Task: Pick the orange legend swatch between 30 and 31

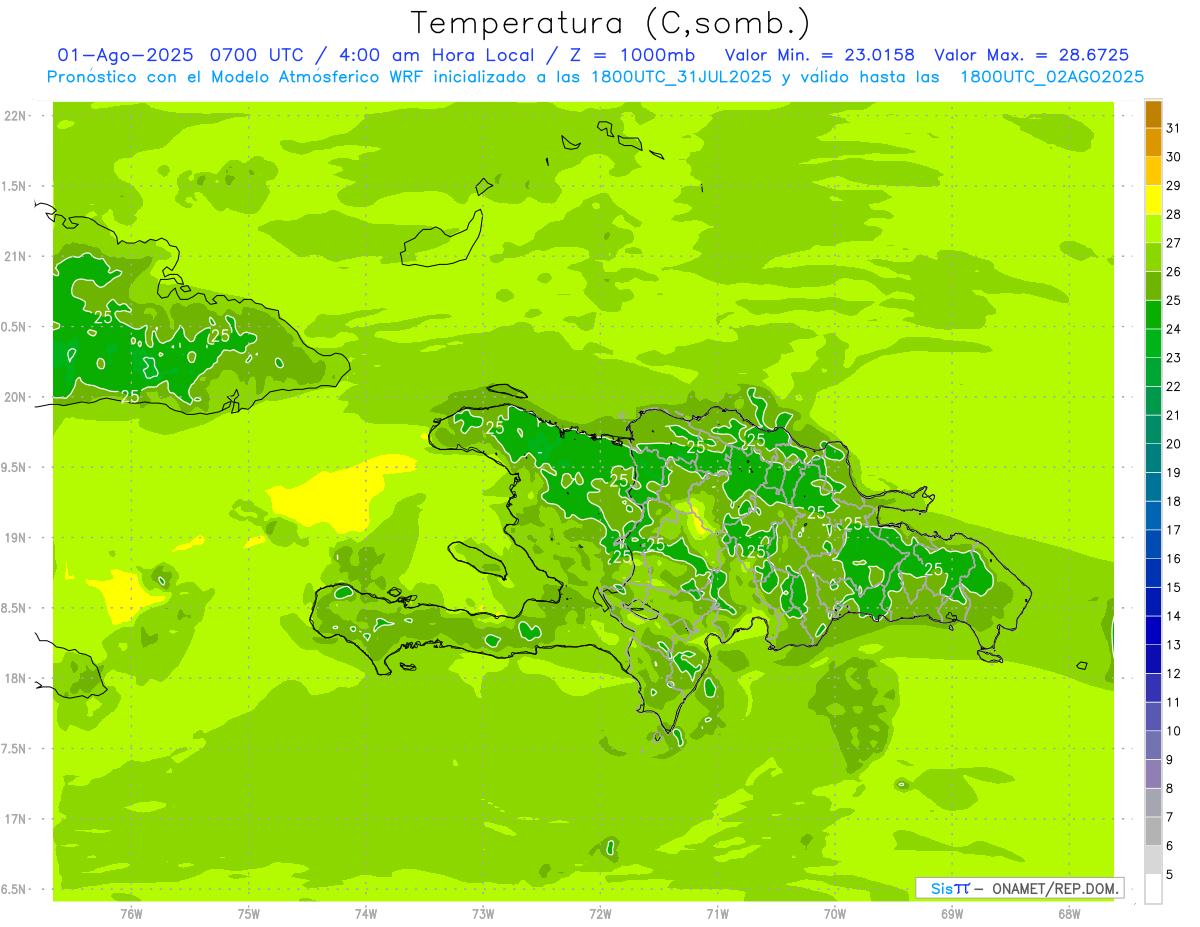Action: [1153, 142]
